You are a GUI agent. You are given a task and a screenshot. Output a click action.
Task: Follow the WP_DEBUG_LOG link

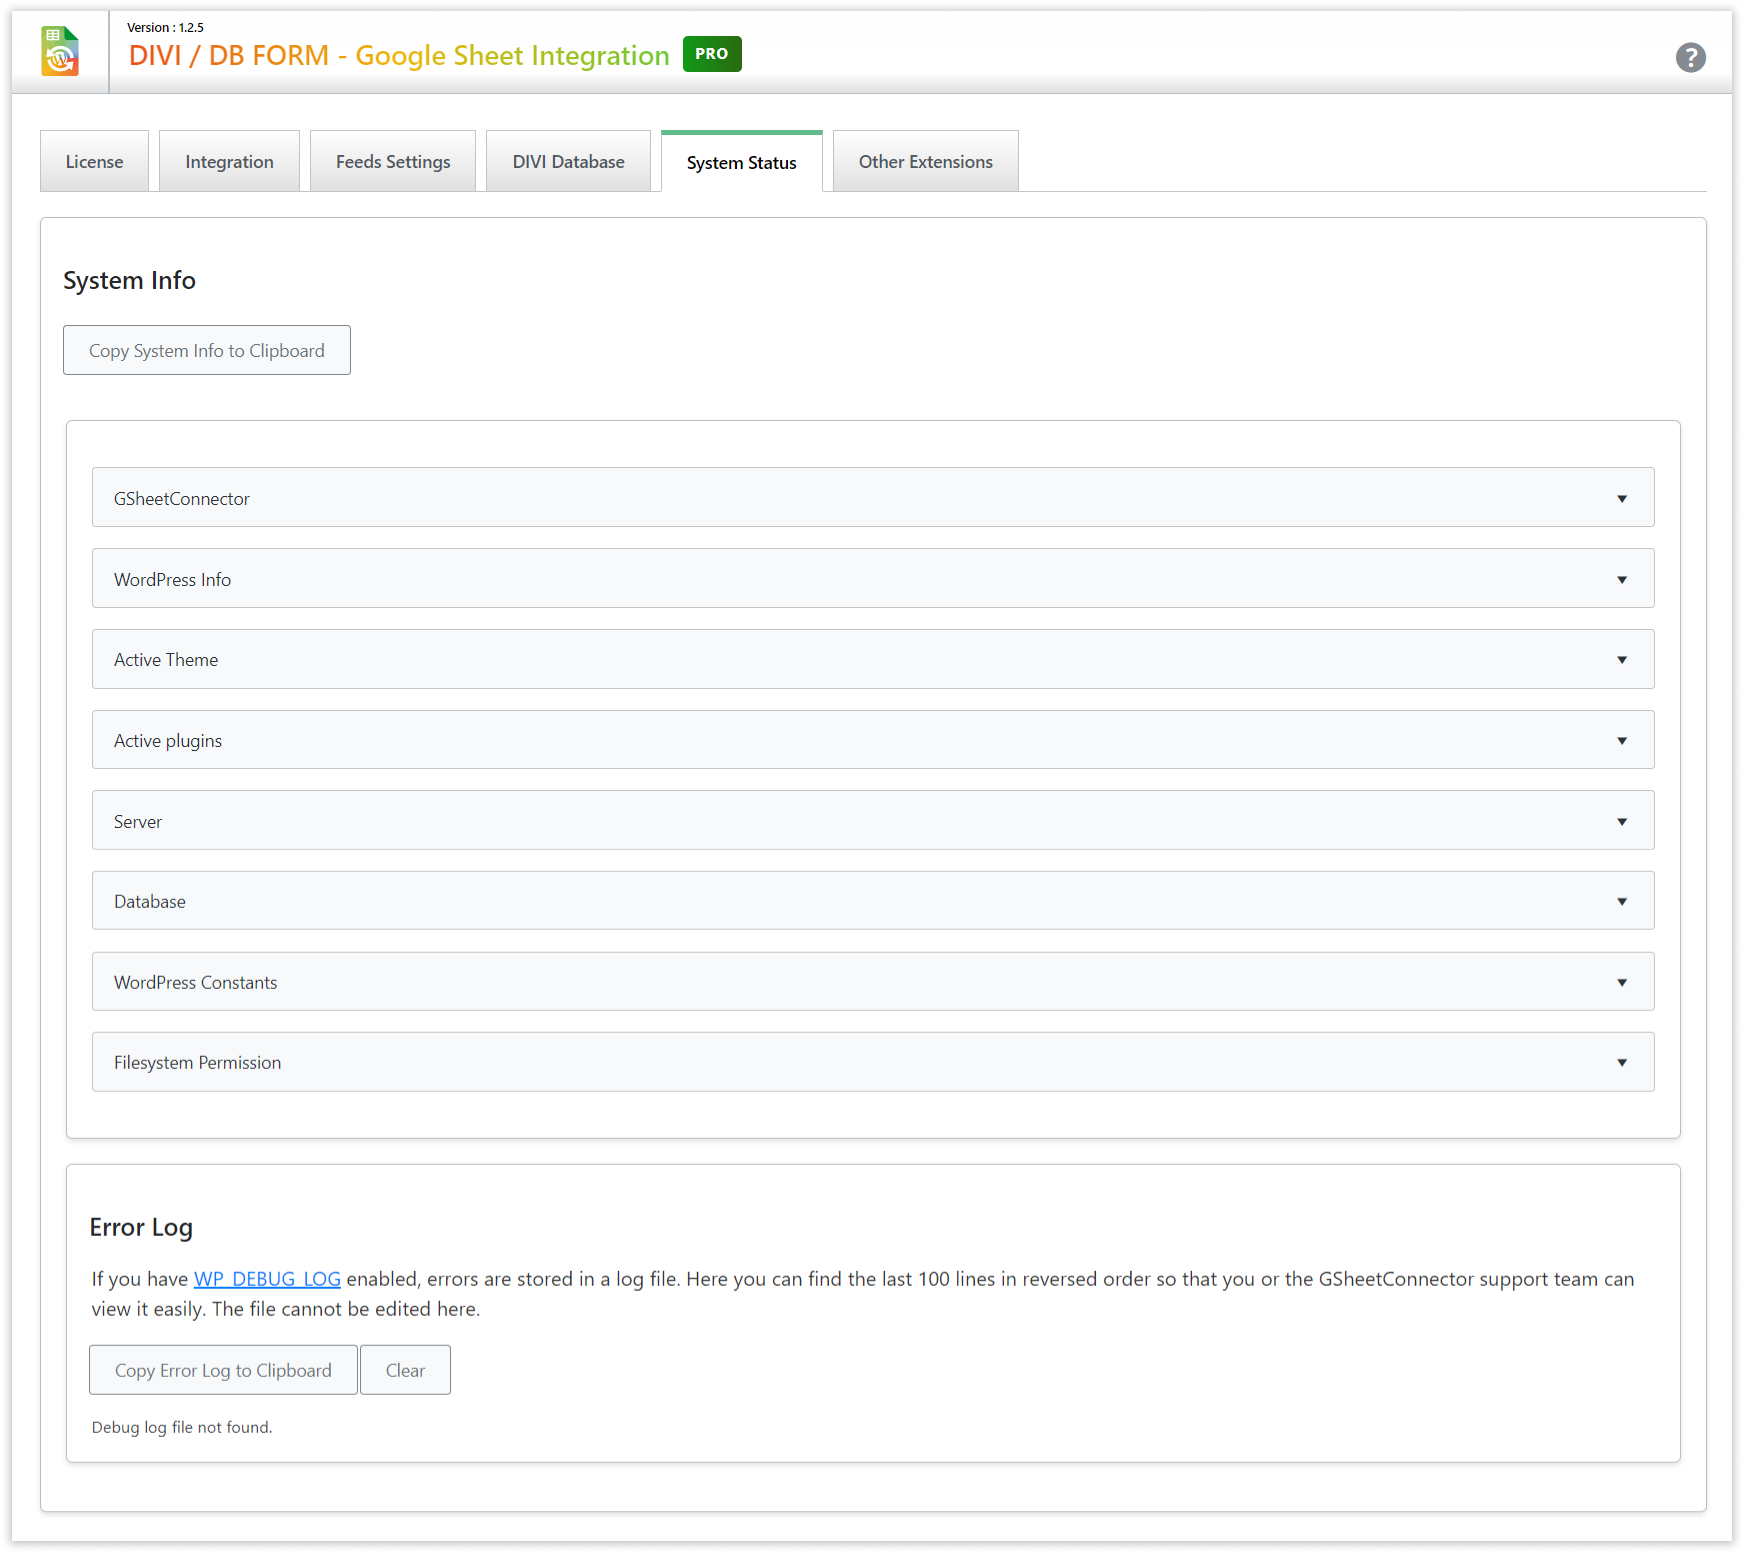(x=267, y=1280)
